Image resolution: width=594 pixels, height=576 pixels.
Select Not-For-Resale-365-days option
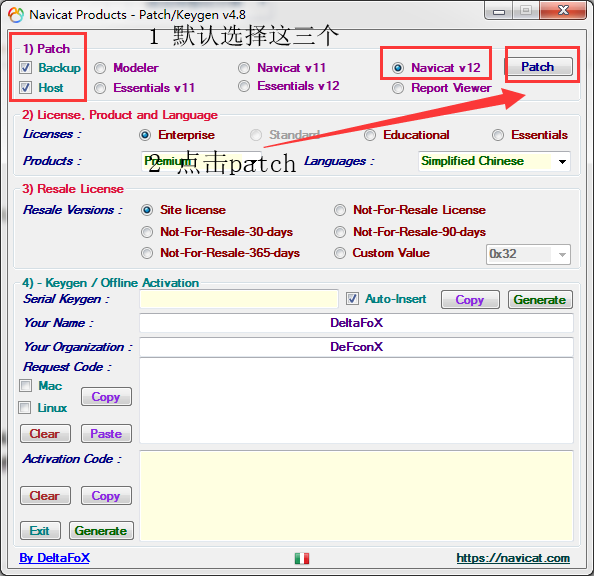point(147,253)
